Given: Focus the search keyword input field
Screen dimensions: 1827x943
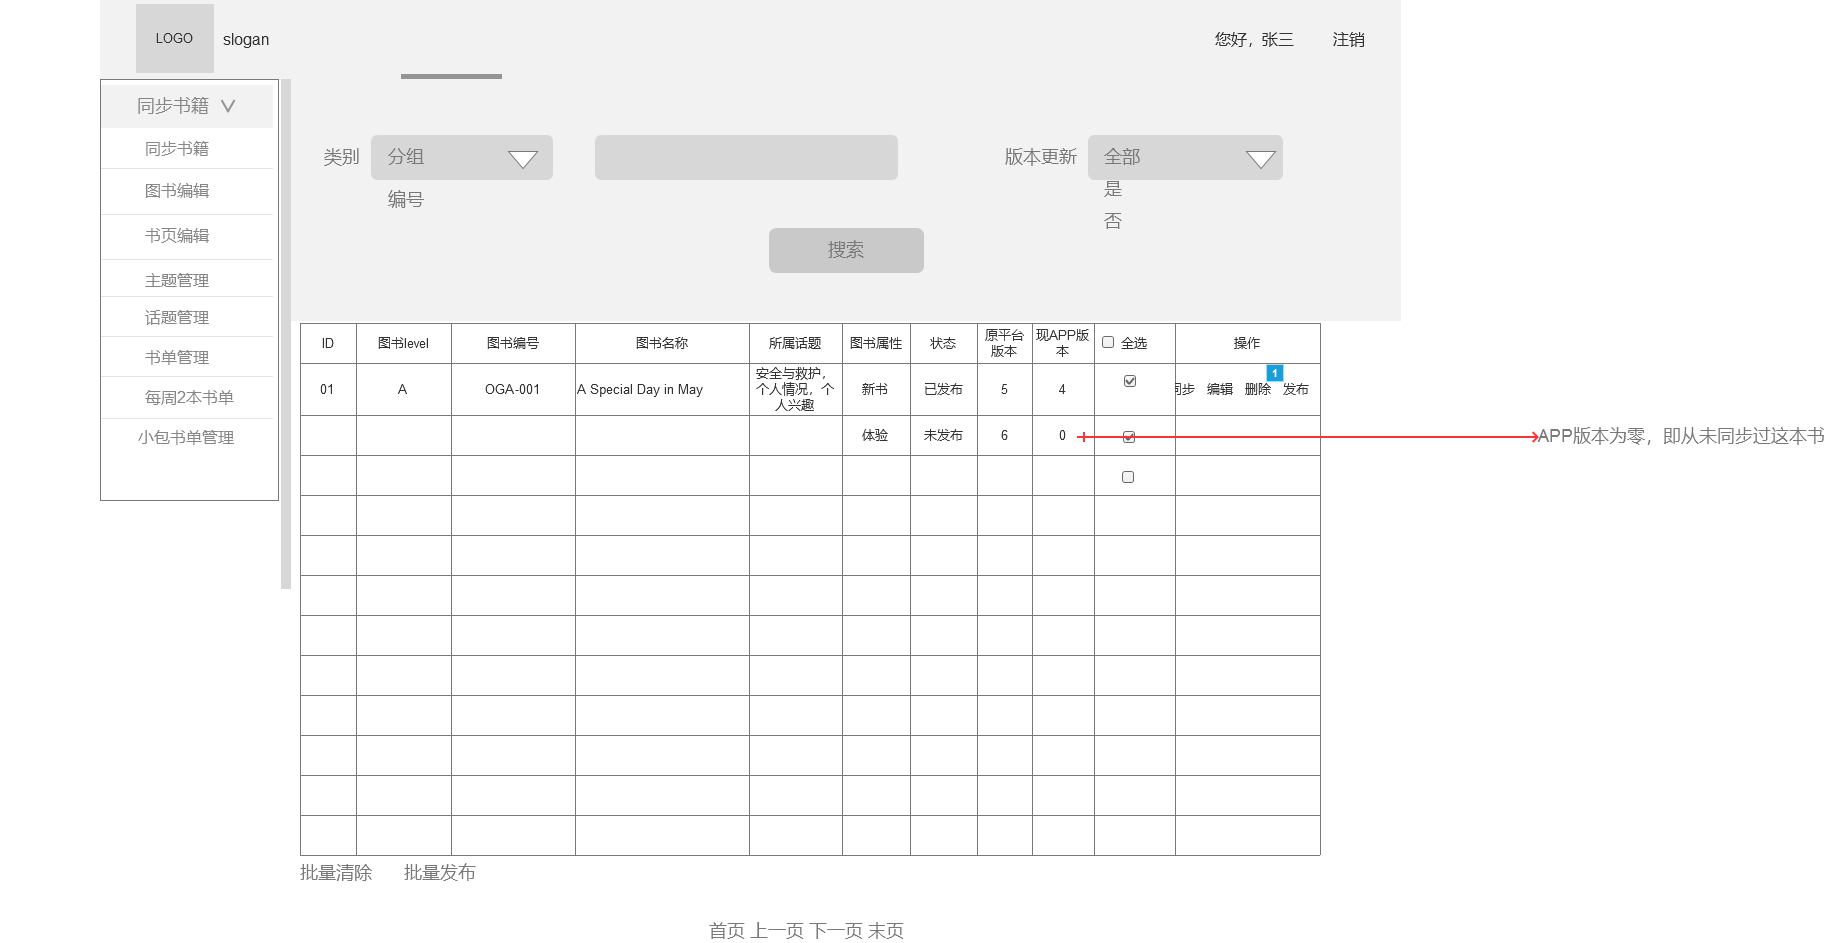Looking at the screenshot, I should (x=746, y=157).
